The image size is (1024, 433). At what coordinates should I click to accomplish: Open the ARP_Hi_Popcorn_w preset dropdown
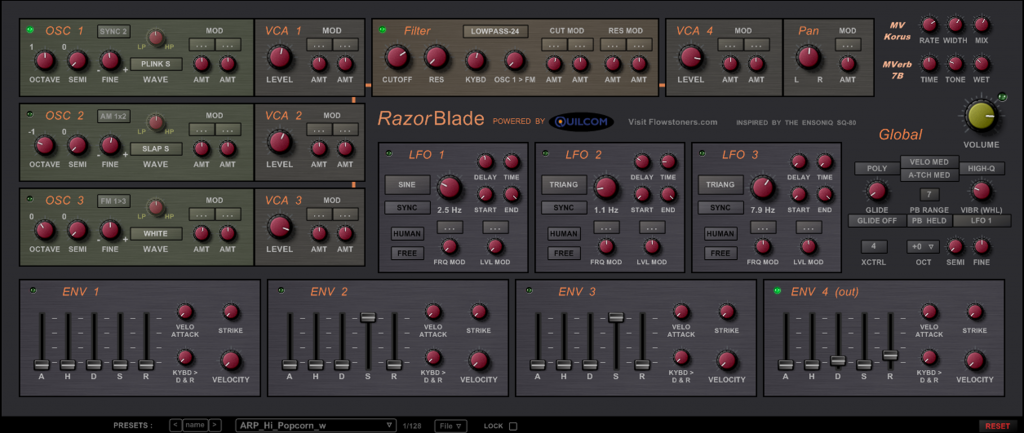coord(316,425)
